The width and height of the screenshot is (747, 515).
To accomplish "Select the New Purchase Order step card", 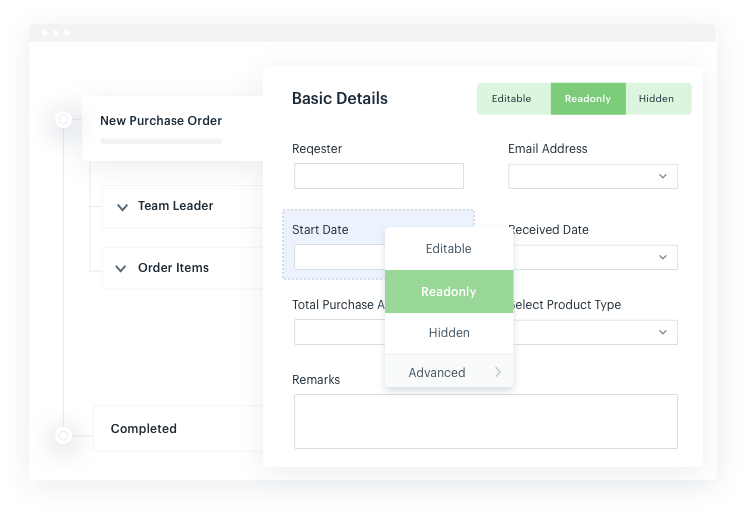I will [172, 129].
